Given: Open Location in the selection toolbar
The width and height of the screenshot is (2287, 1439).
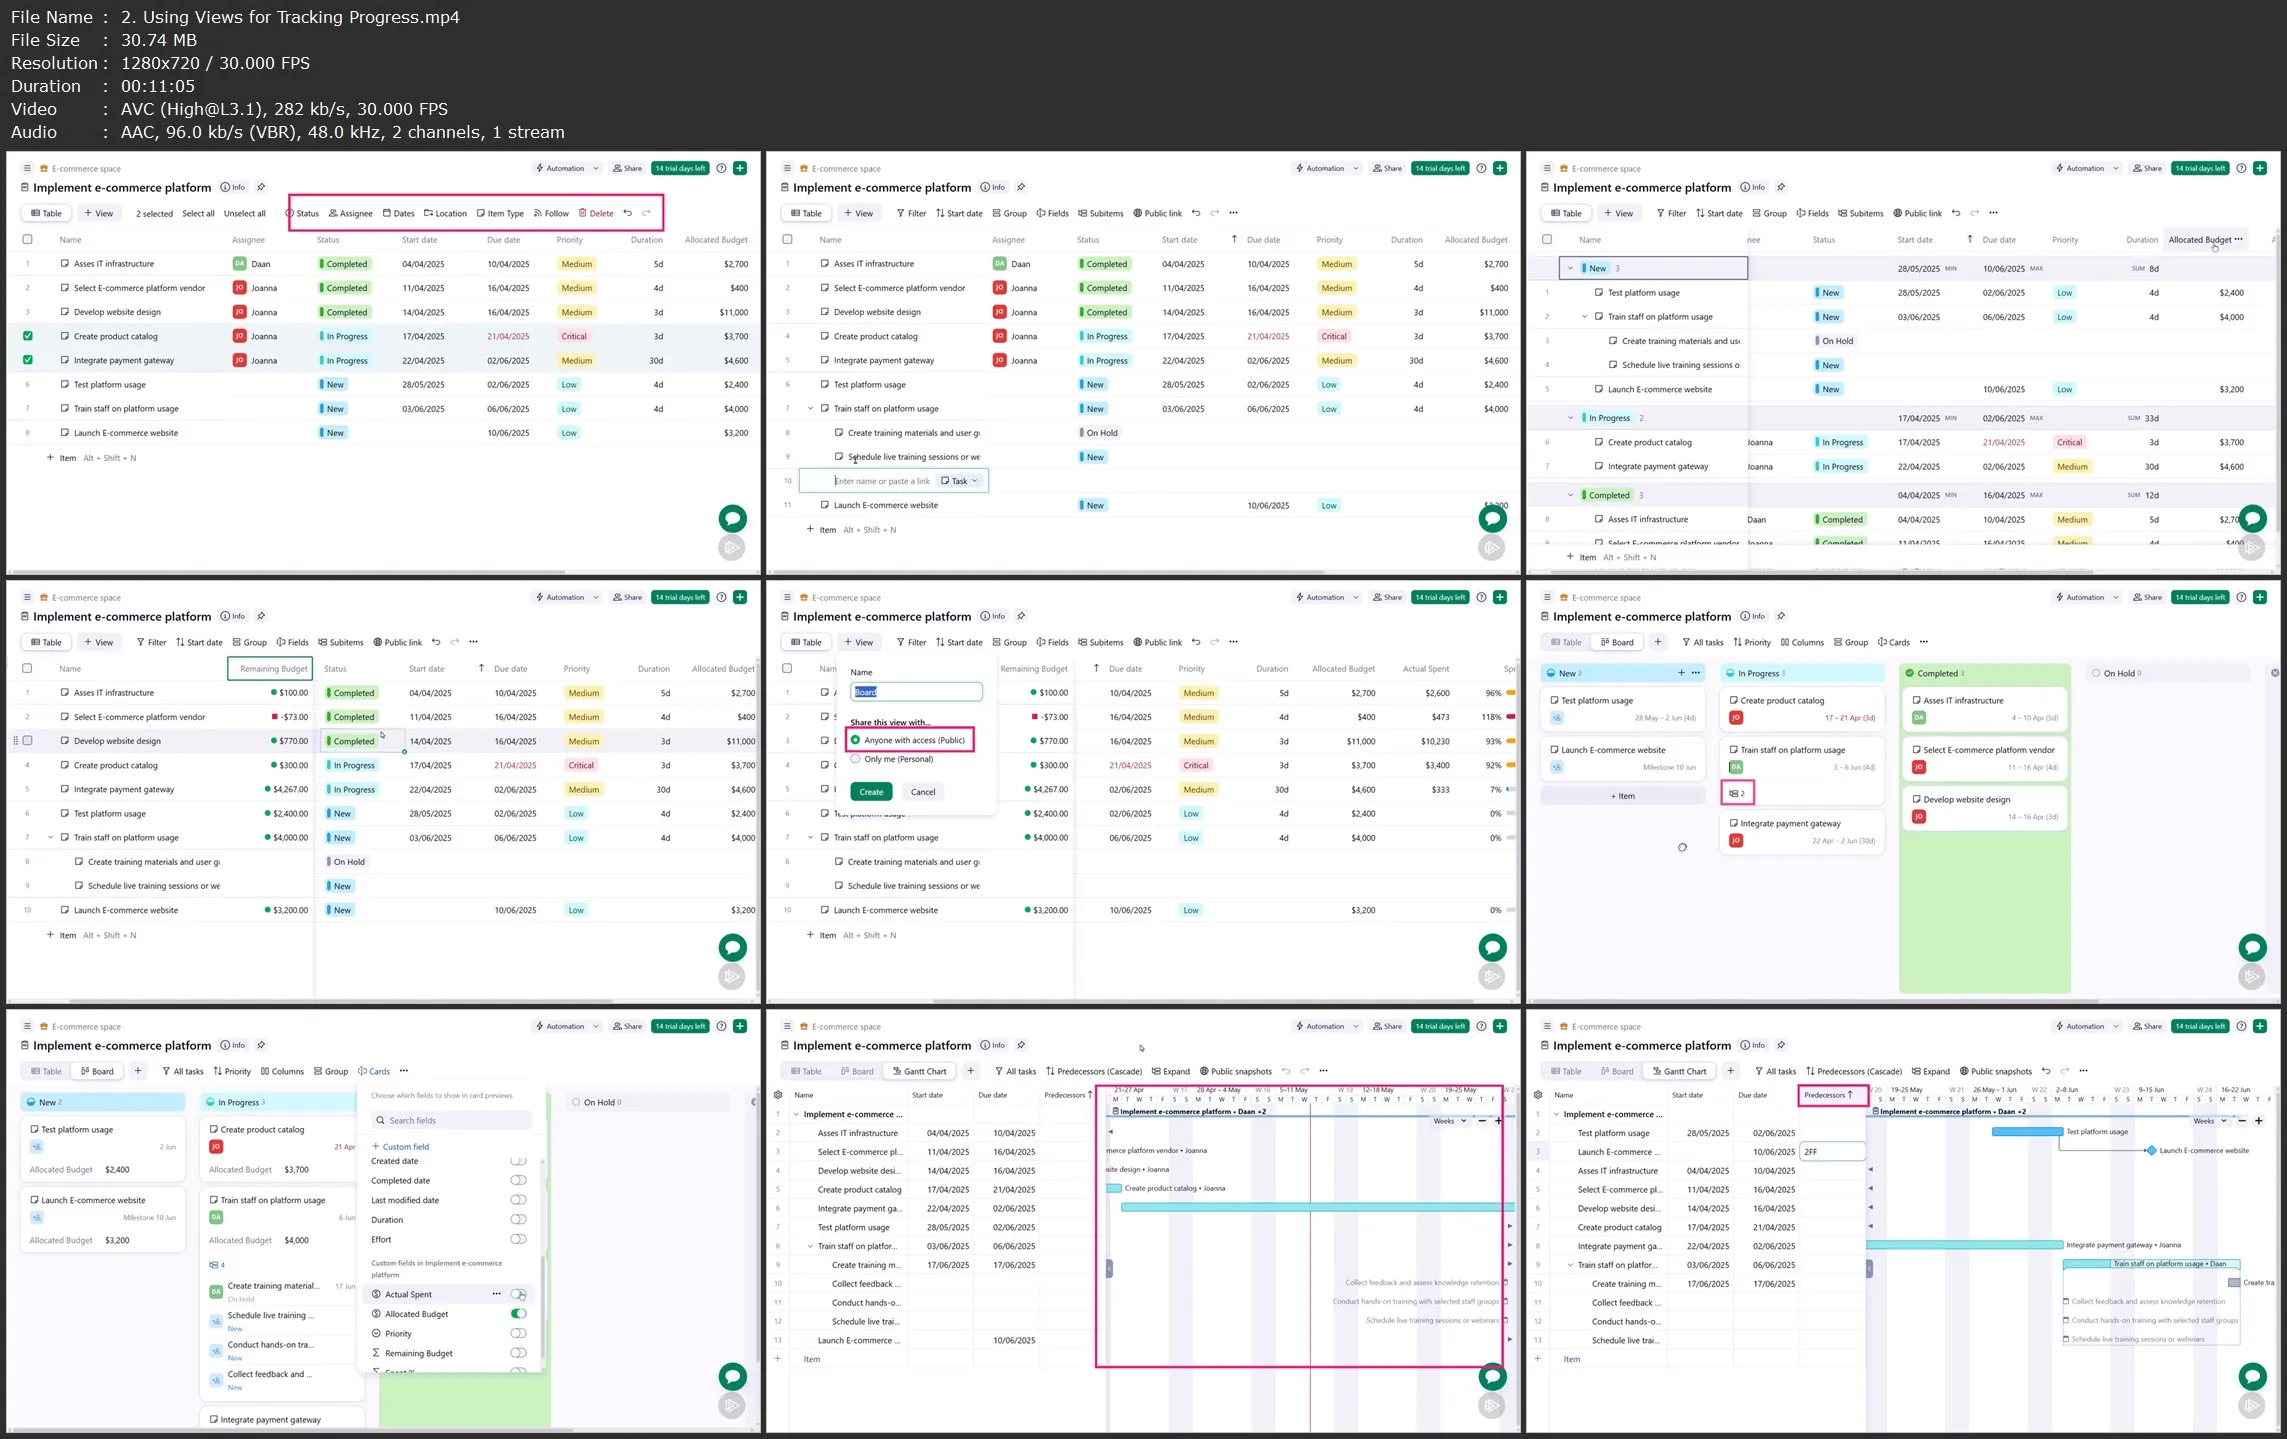Looking at the screenshot, I should (445, 213).
